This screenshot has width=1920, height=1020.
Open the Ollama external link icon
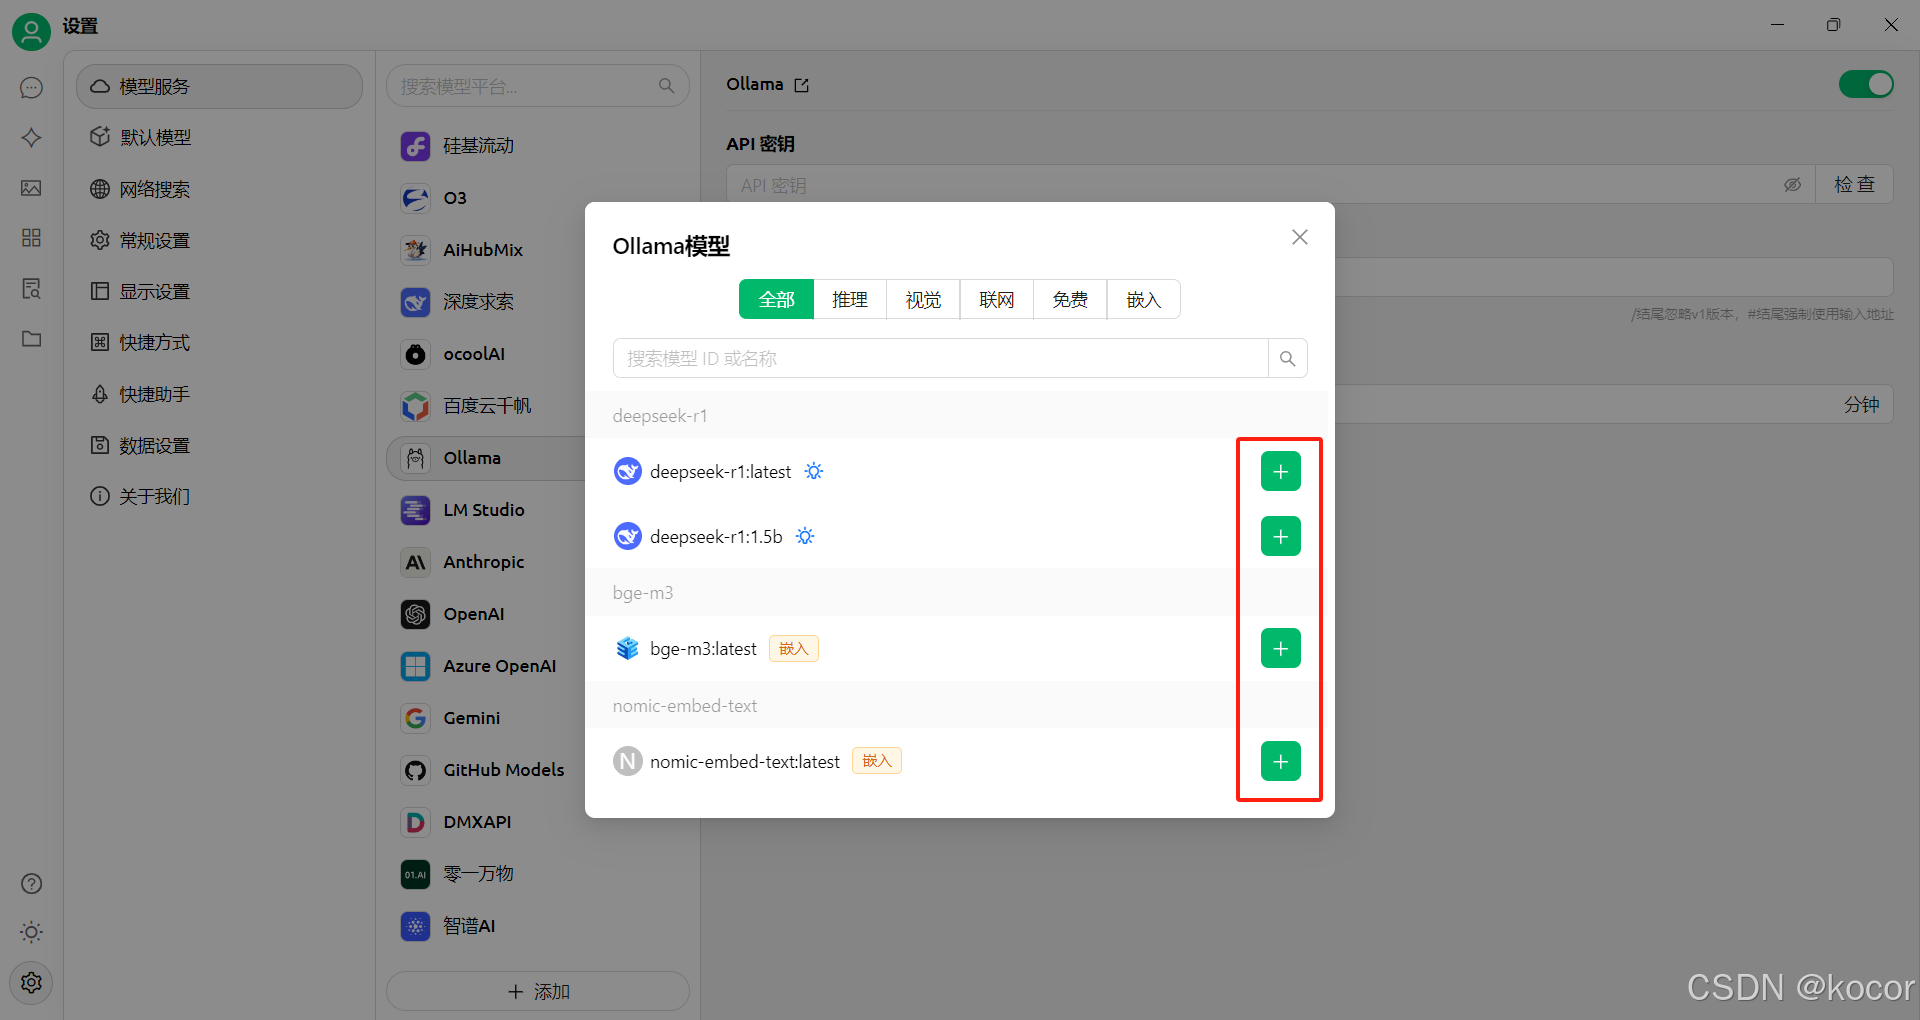click(801, 85)
